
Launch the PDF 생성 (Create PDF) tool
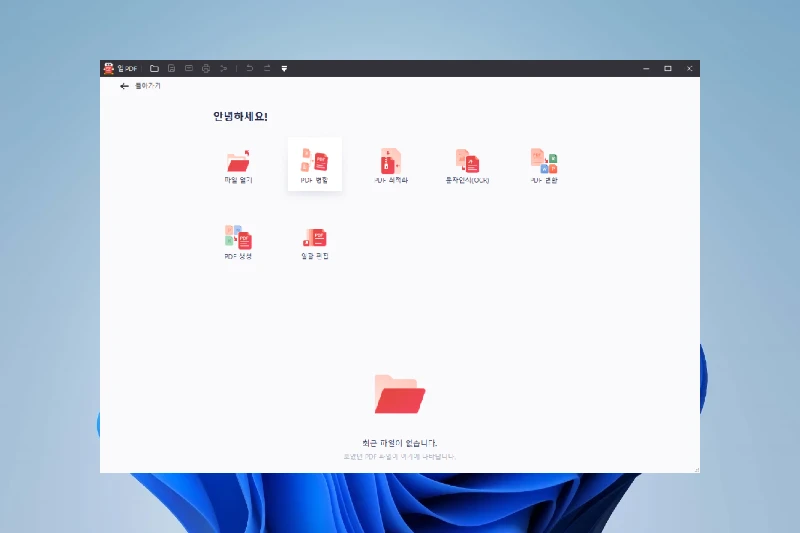pyautogui.click(x=238, y=241)
